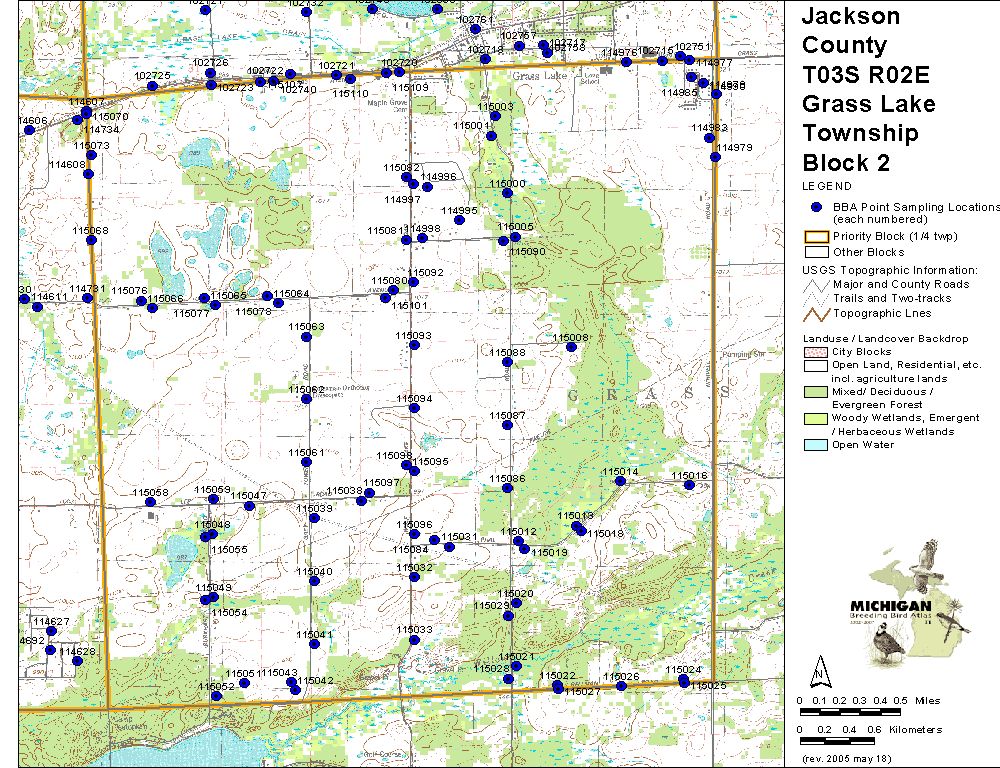The width and height of the screenshot is (1000, 768).
Task: Click the Open Water legend swatch
Action: click(816, 445)
